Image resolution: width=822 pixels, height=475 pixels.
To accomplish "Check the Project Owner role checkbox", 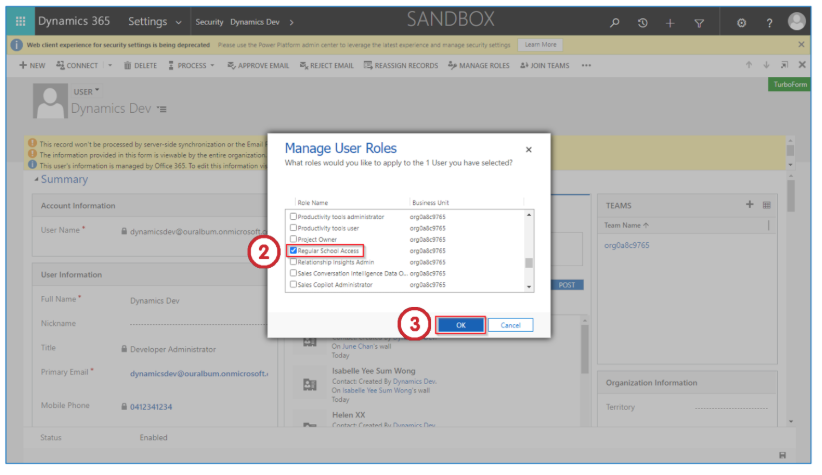I will point(293,240).
